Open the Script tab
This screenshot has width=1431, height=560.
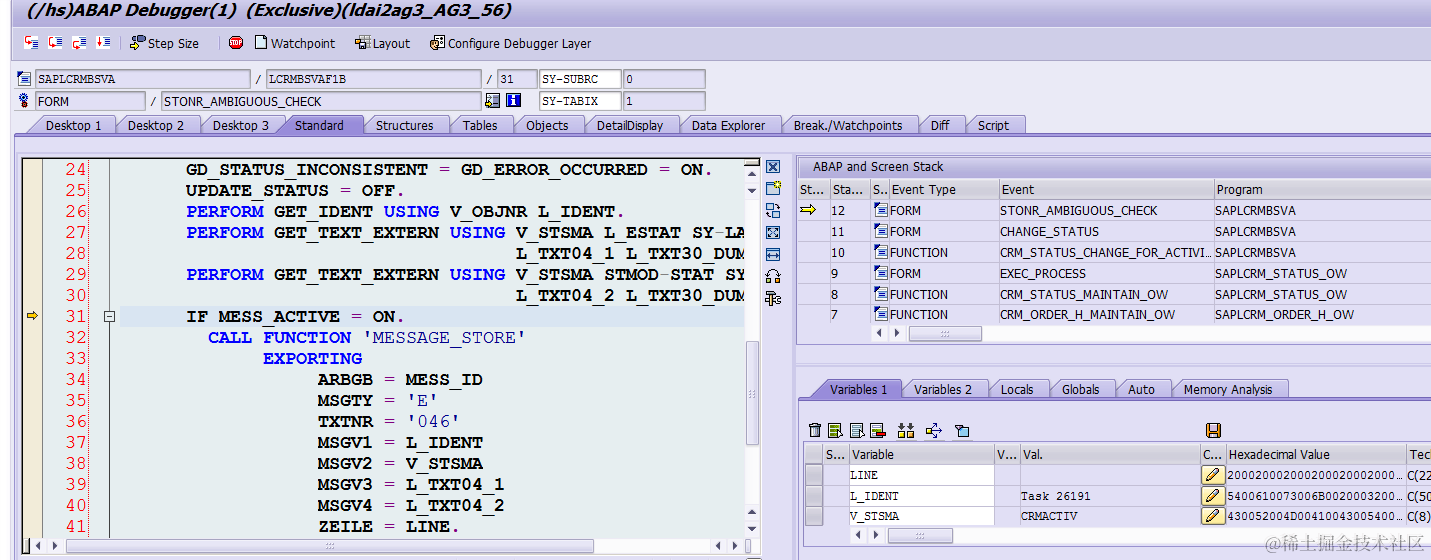tap(993, 125)
